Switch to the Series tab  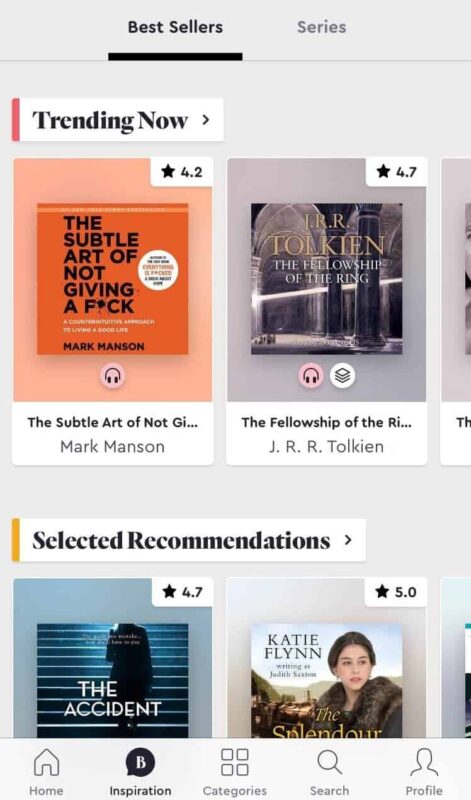321,27
